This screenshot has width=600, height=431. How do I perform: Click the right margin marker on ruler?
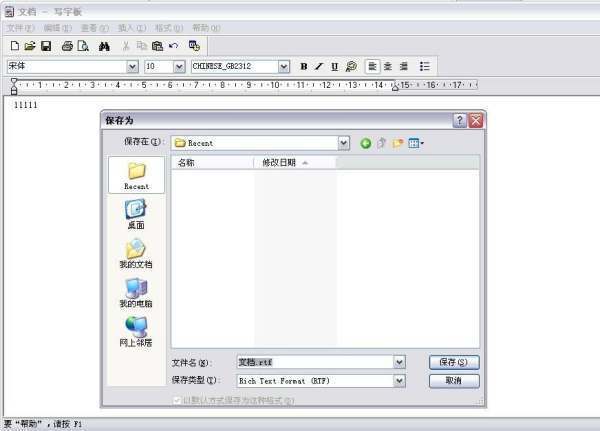[395, 87]
